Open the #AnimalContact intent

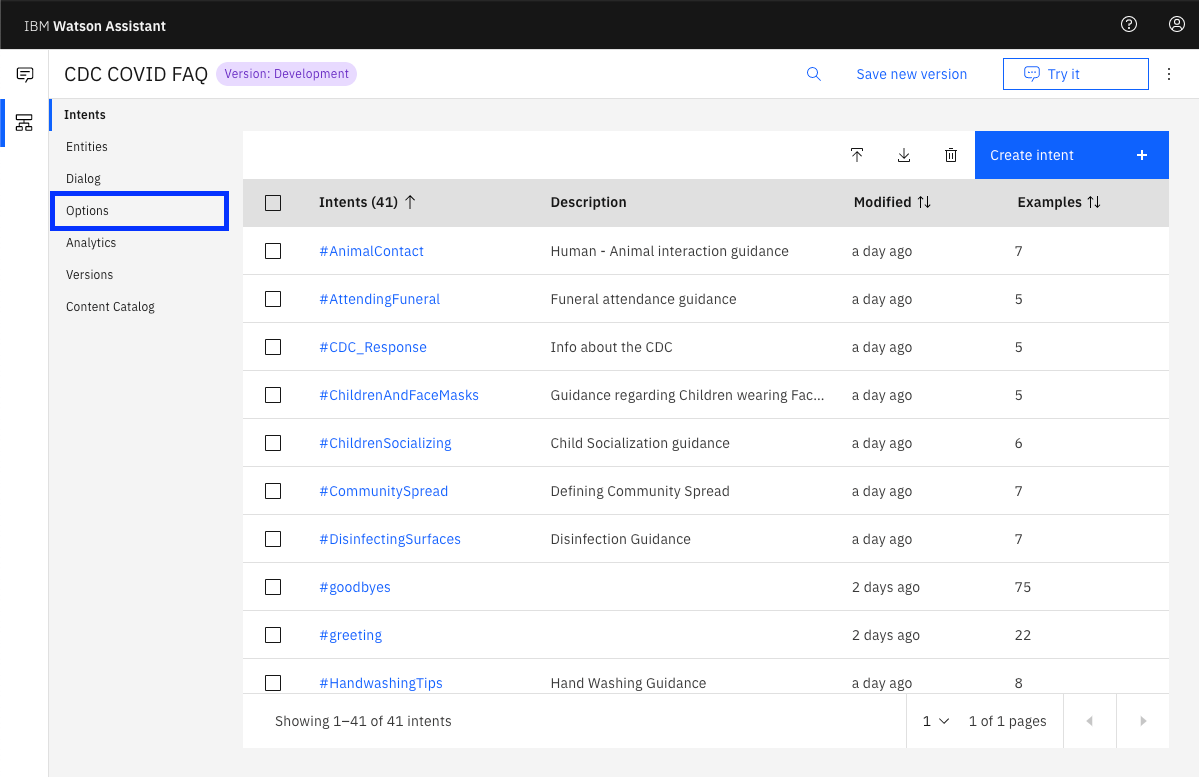click(371, 251)
